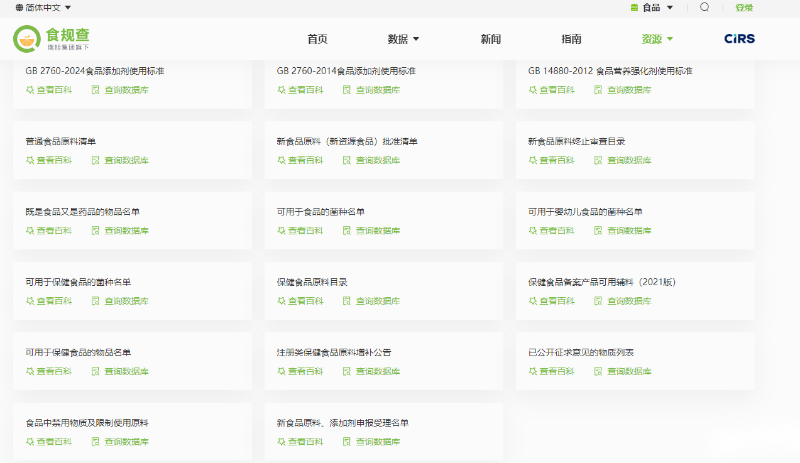800x463 pixels.
Task: Go to 首页 in navigation
Action: (317, 39)
